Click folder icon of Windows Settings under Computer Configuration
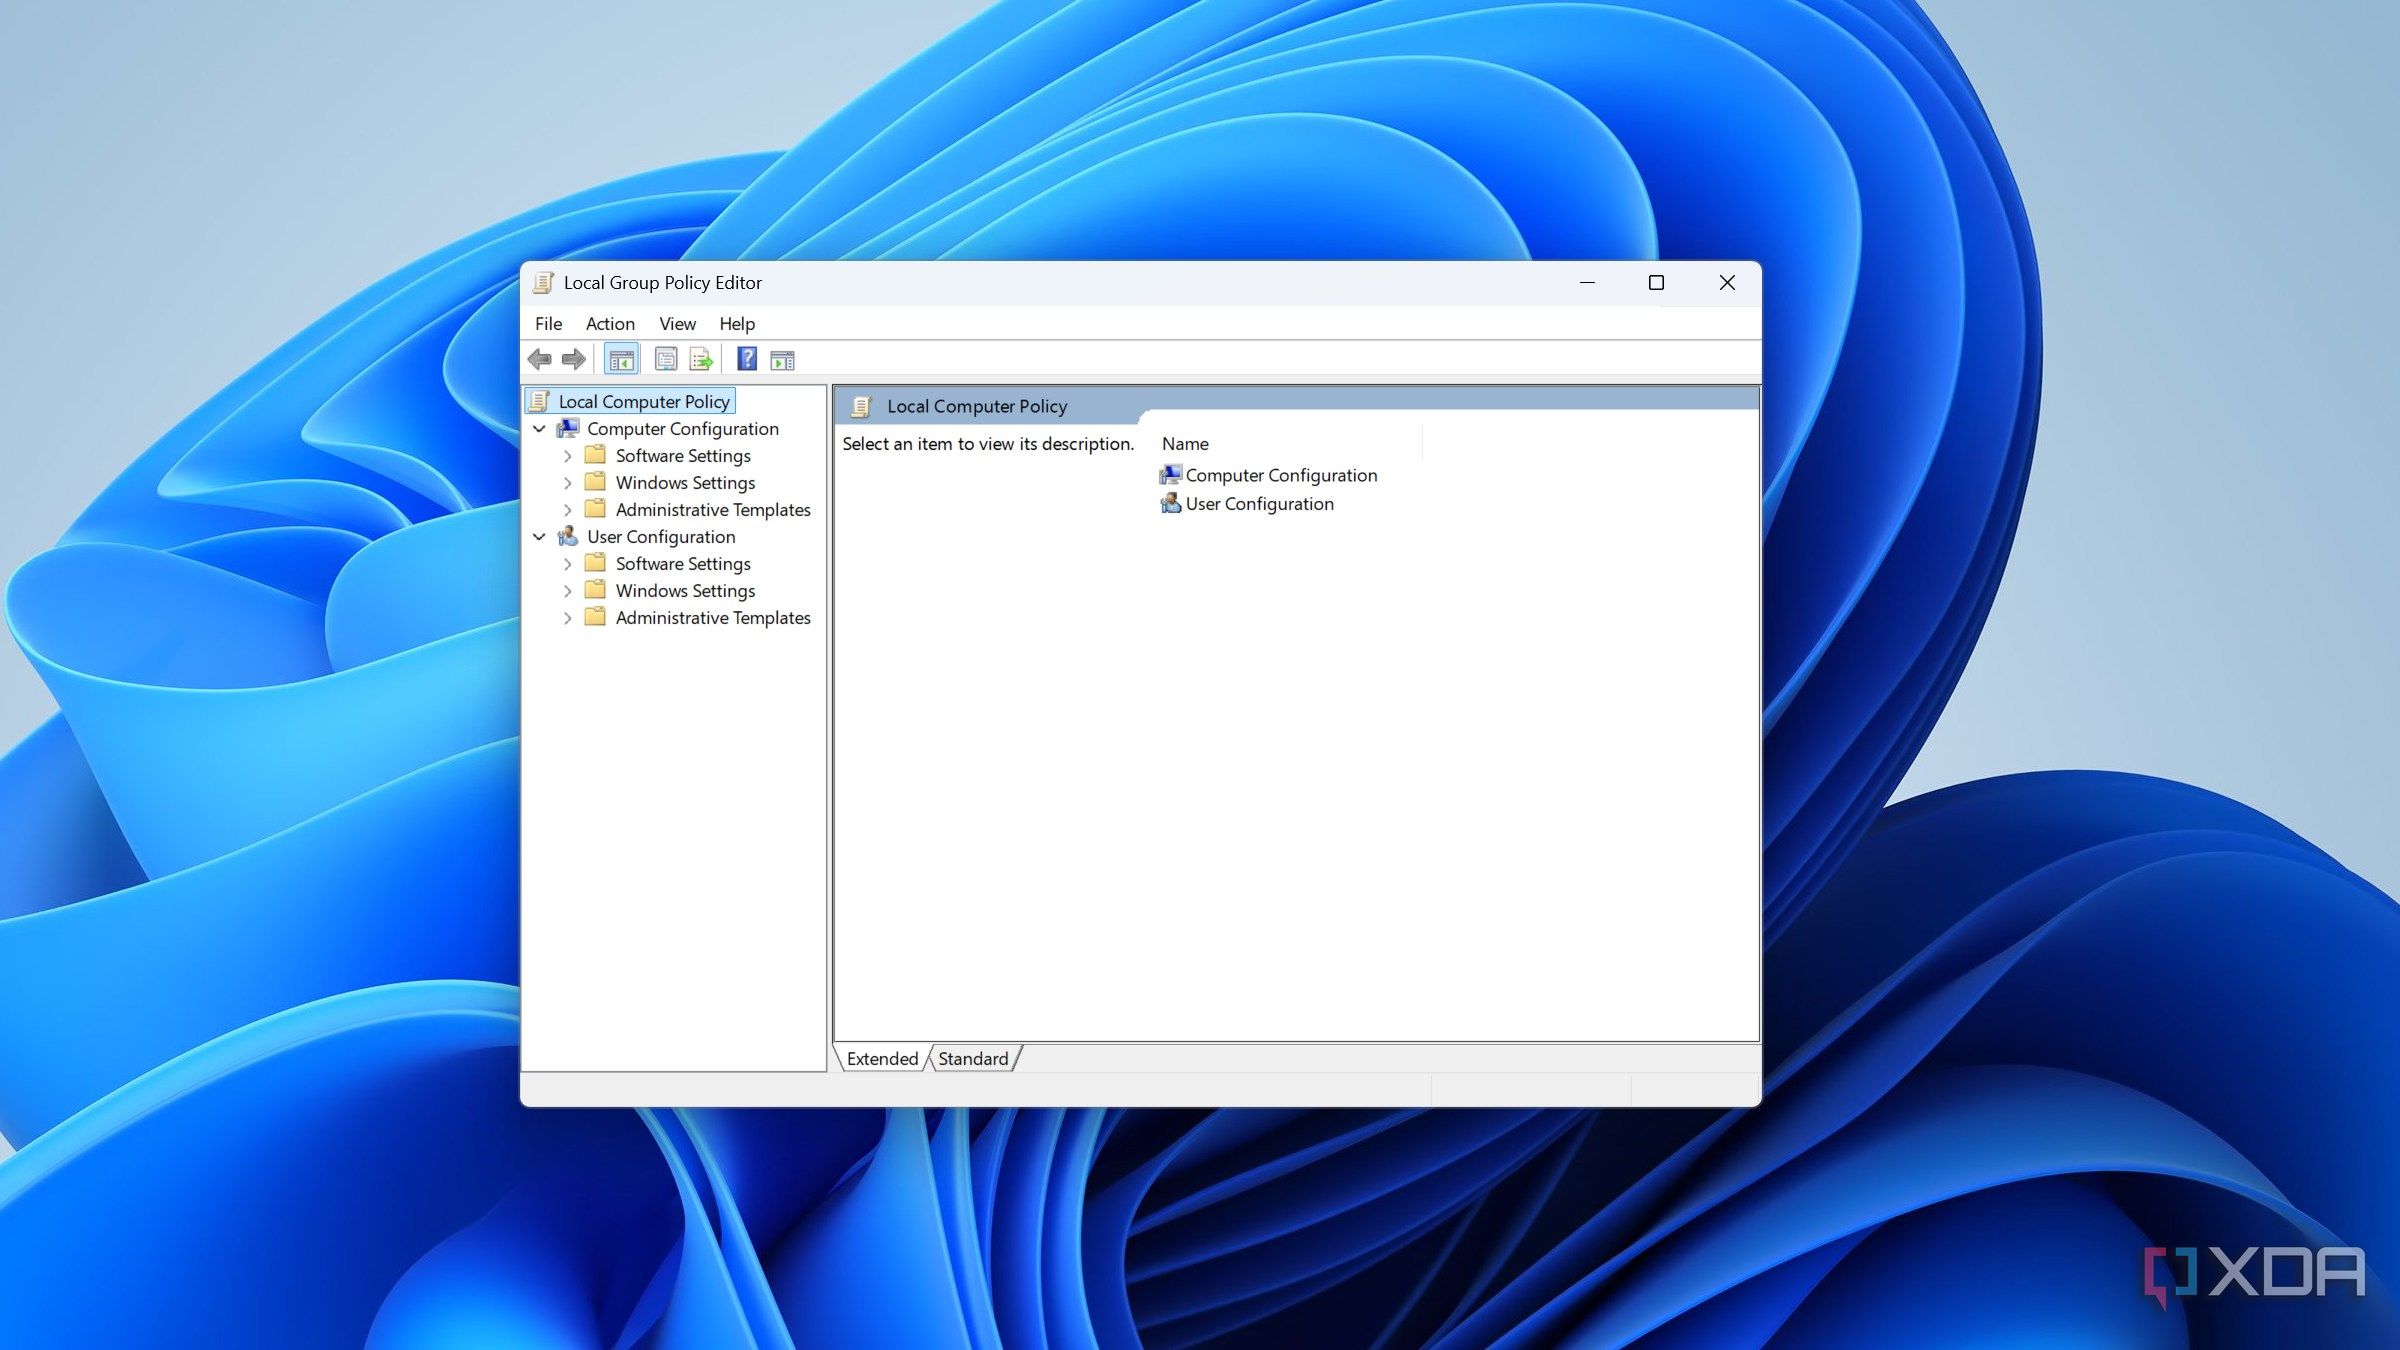The height and width of the screenshot is (1350, 2400). click(595, 482)
